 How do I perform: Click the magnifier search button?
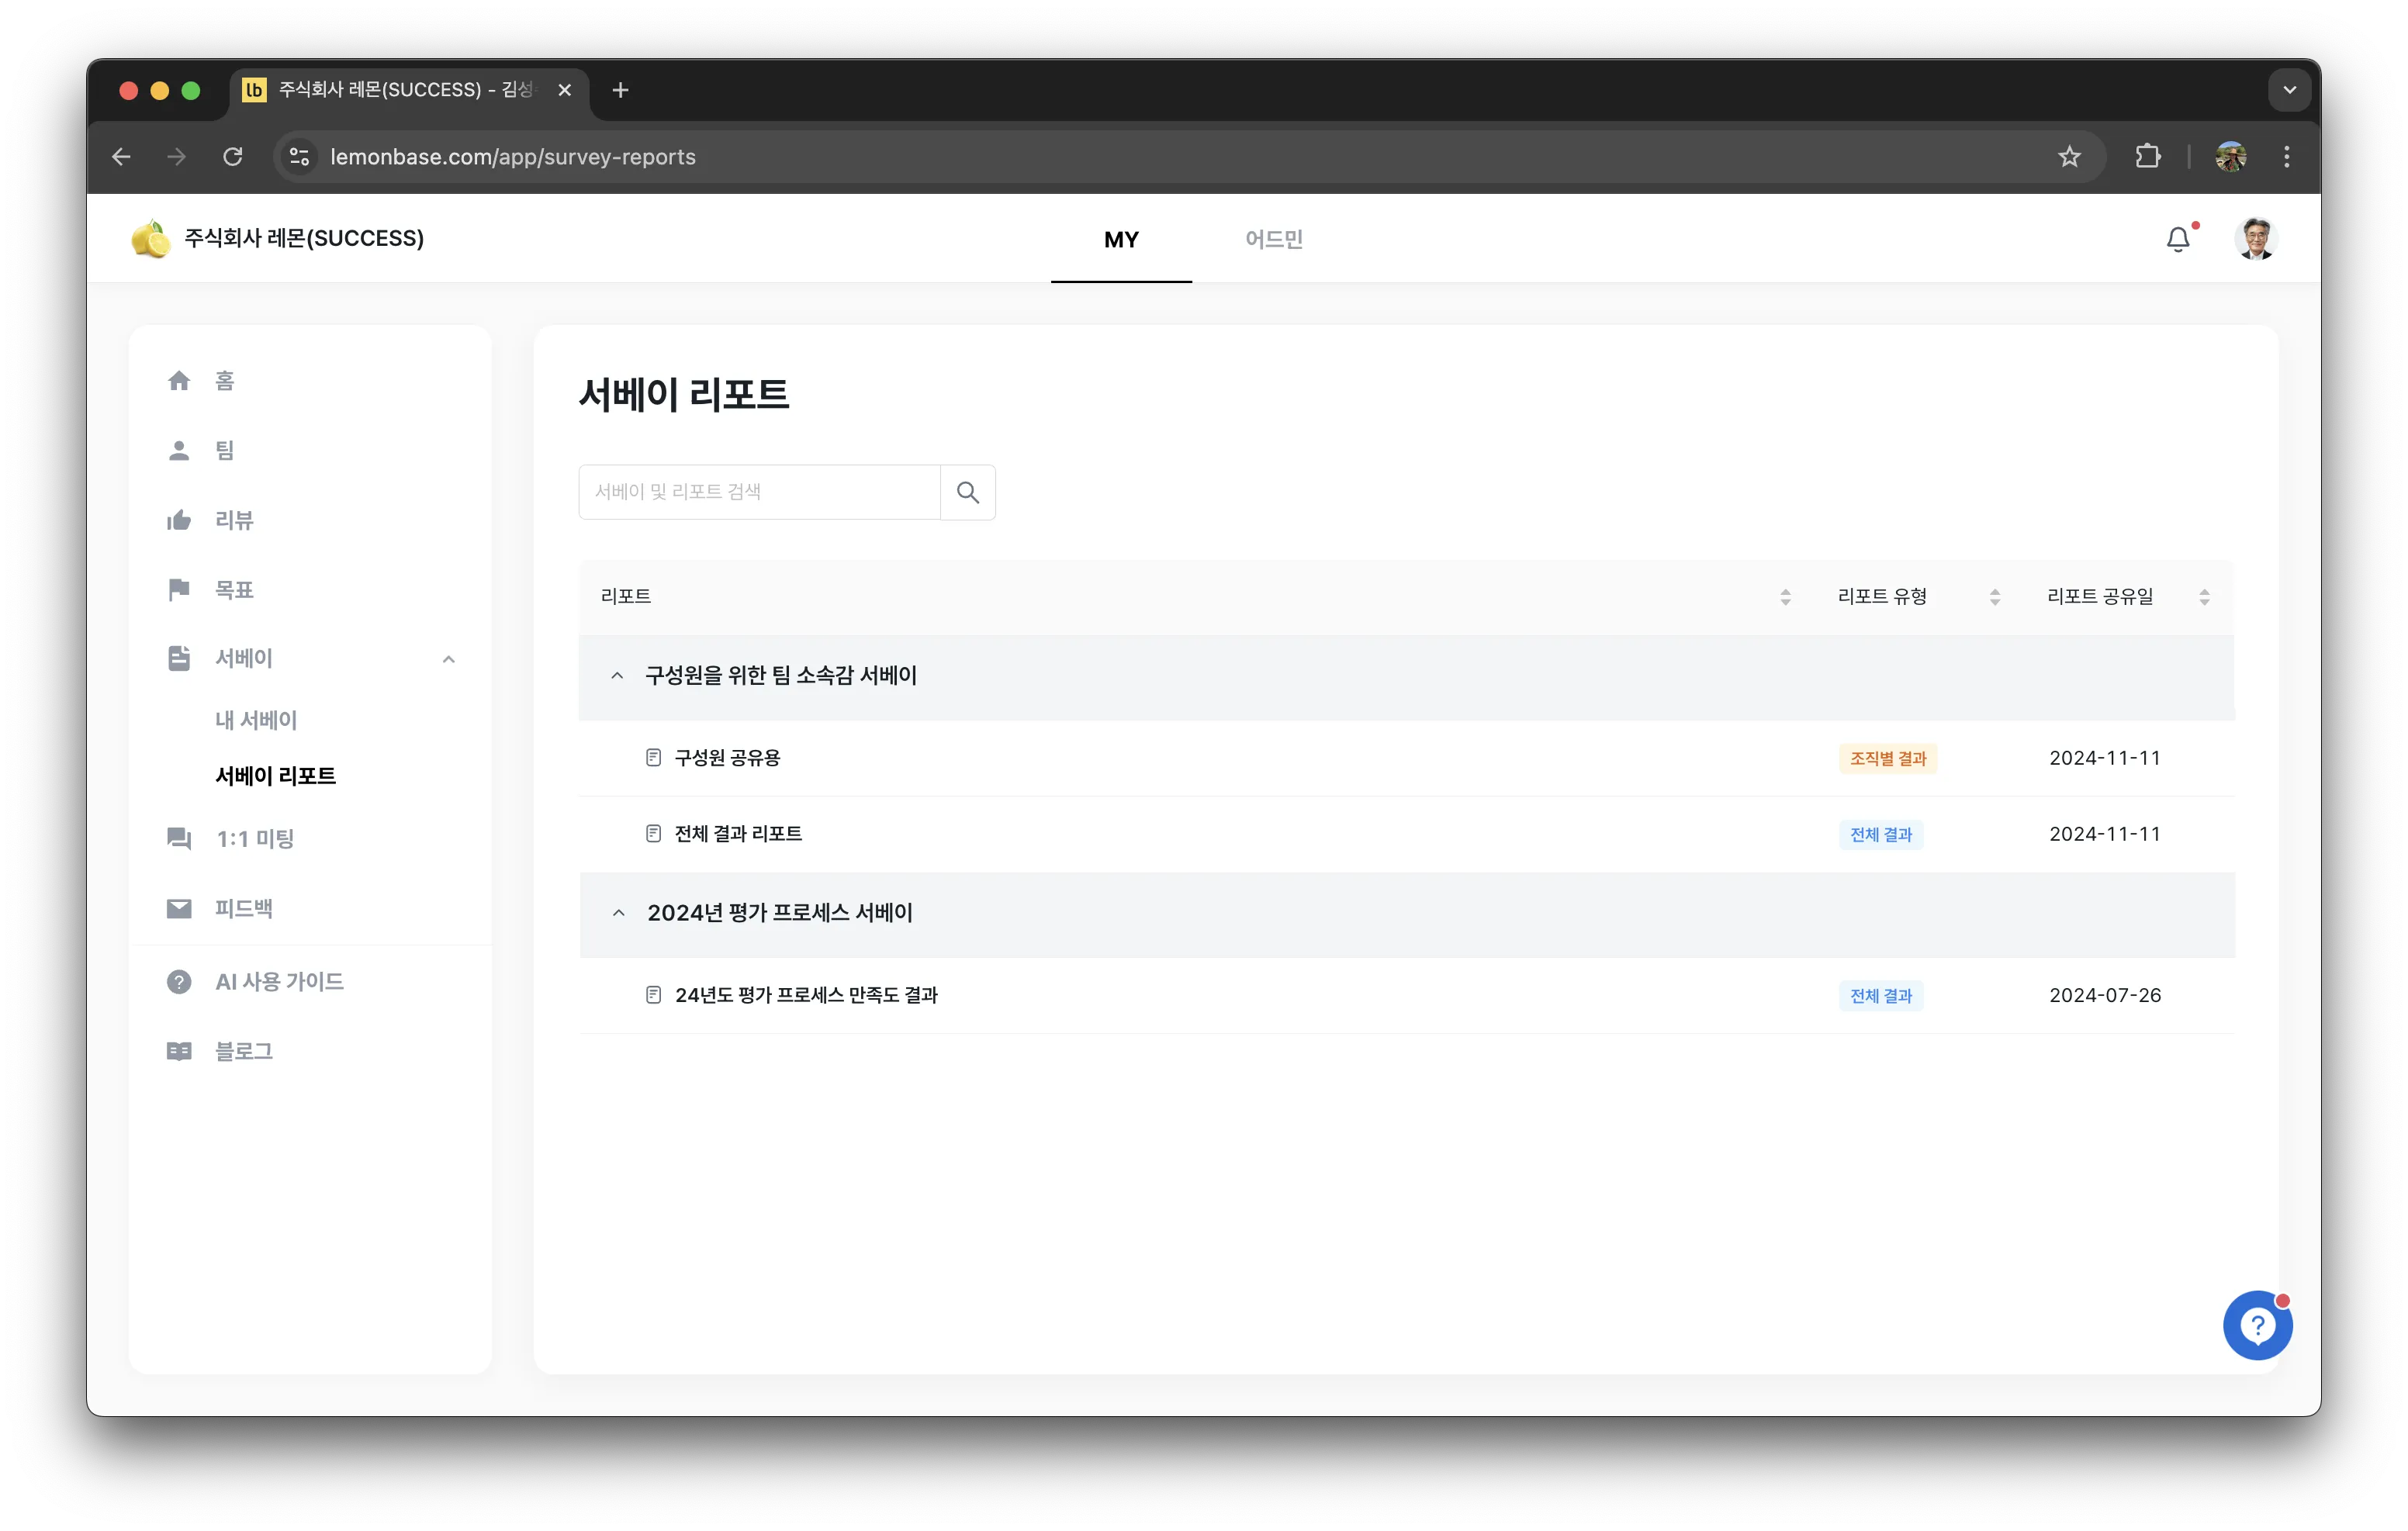tap(968, 492)
